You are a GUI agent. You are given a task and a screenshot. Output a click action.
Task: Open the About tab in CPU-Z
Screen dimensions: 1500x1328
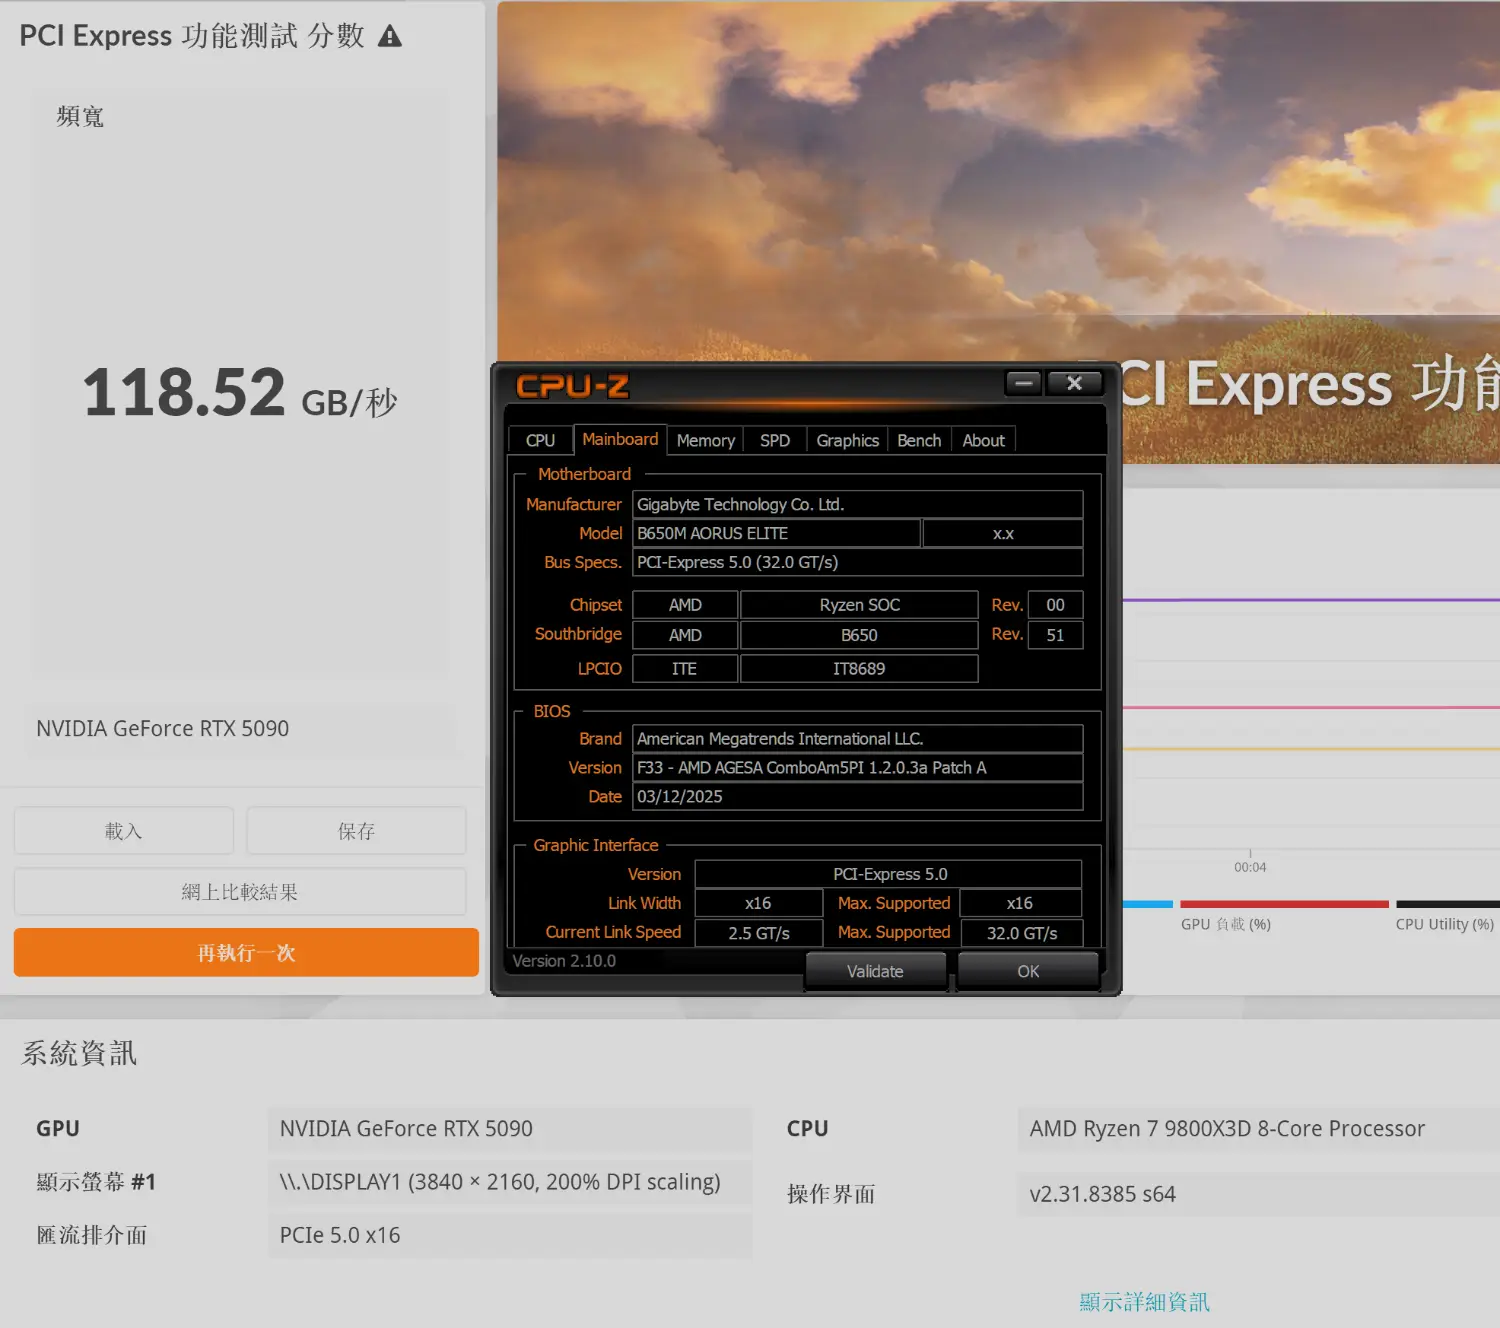coord(984,440)
